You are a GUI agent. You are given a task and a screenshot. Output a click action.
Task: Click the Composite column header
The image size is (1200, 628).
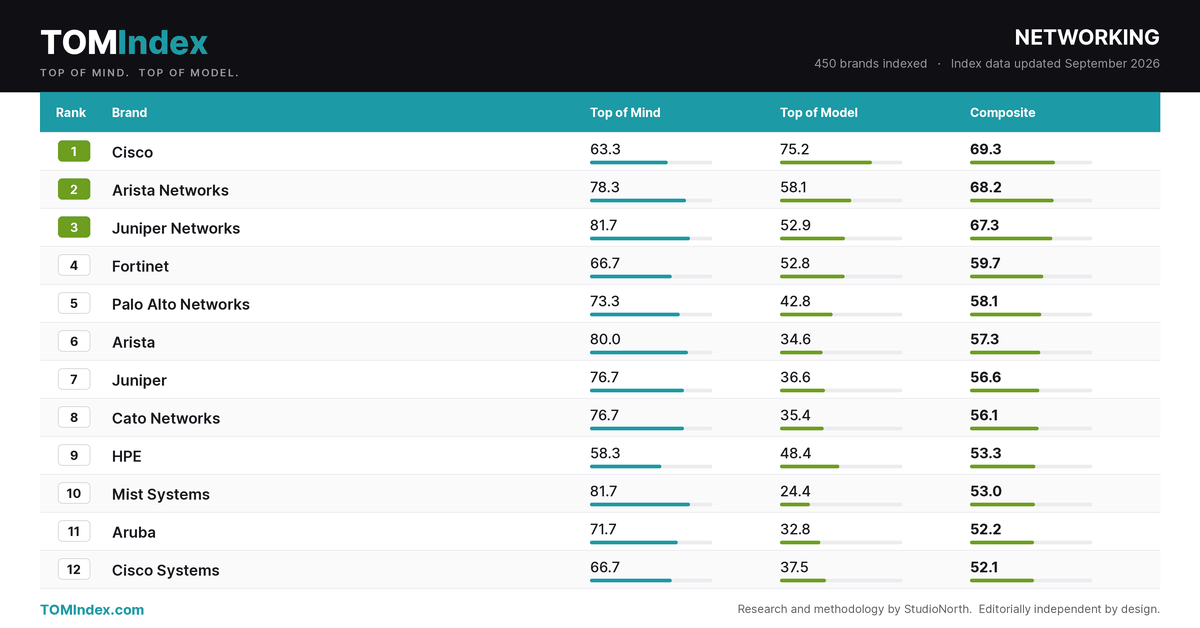click(1002, 113)
